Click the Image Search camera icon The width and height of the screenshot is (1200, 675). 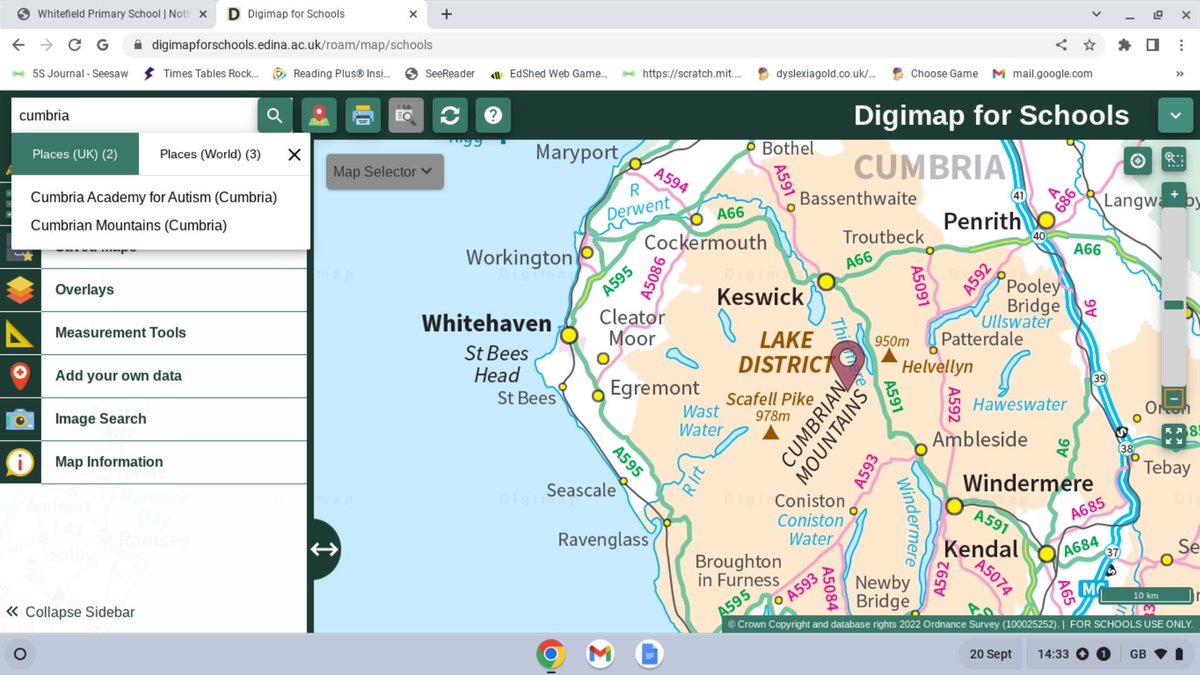tap(20, 419)
